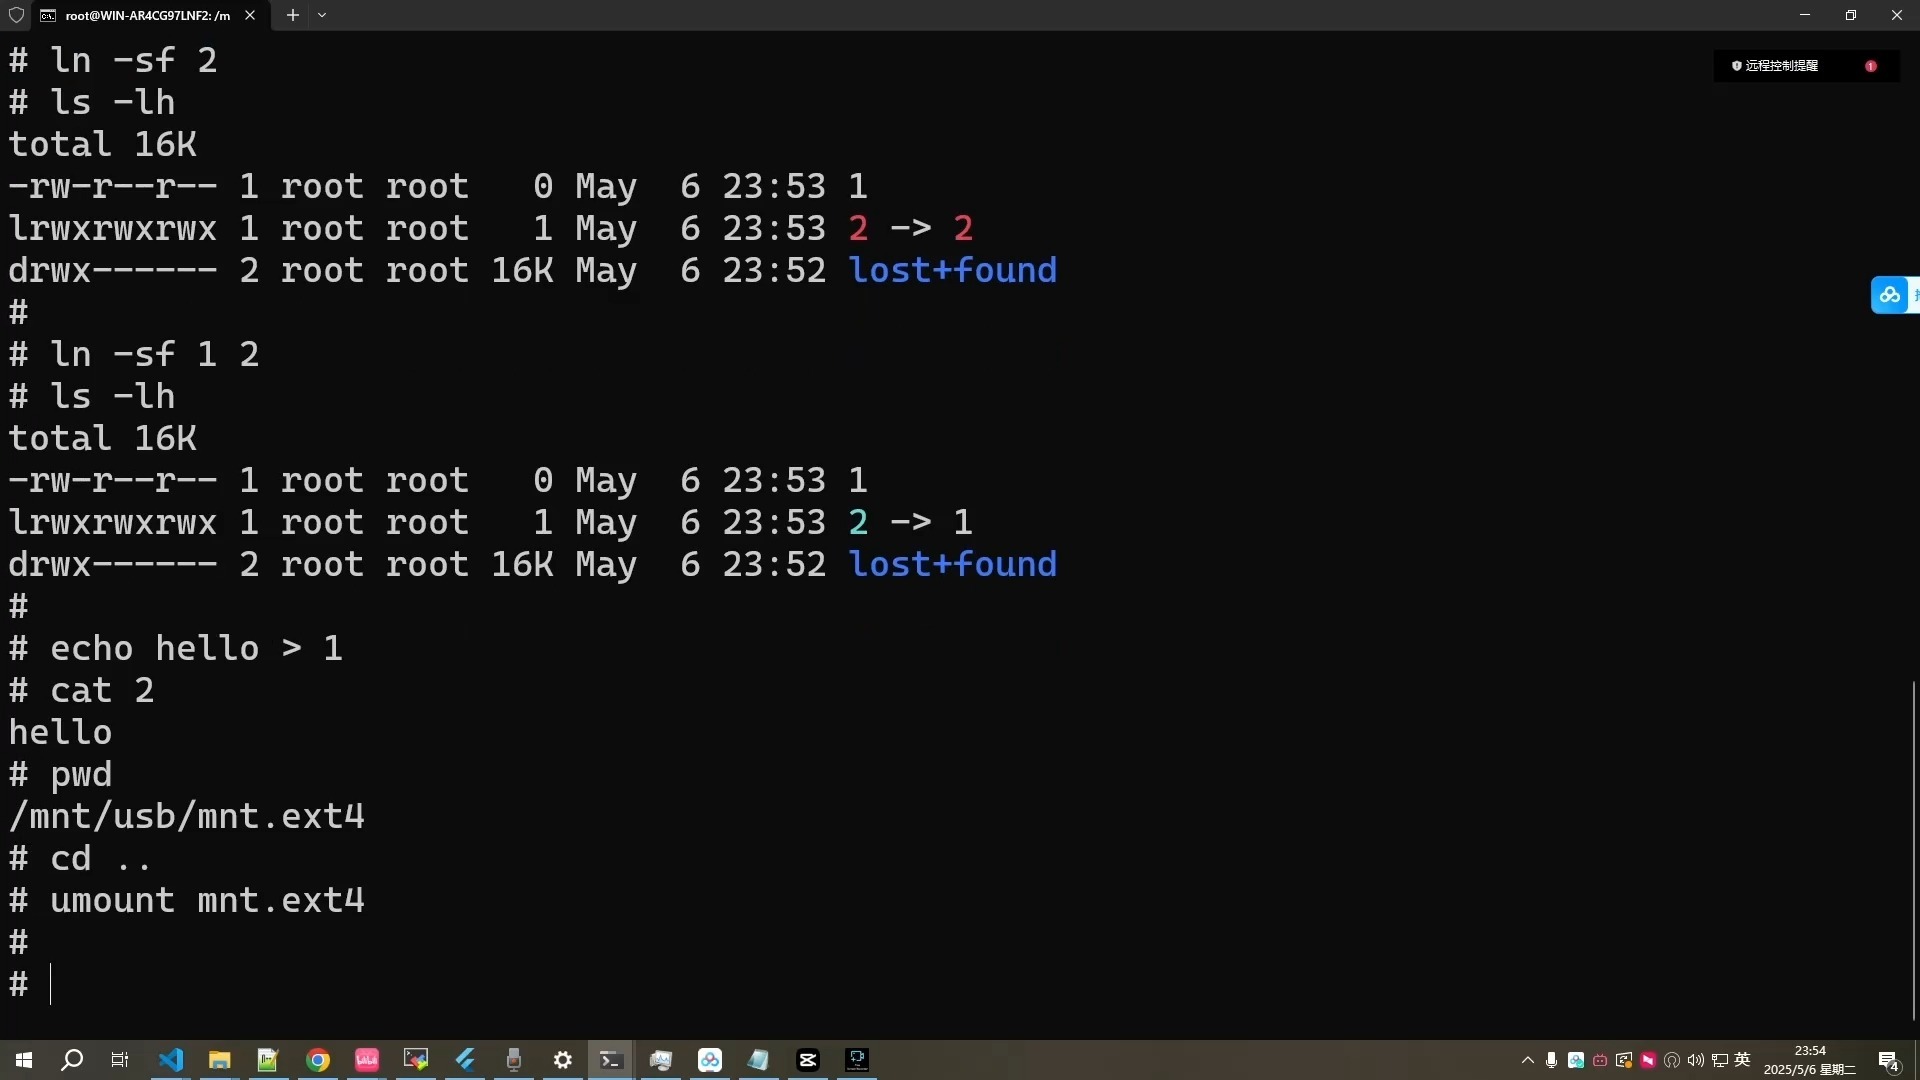Image resolution: width=1920 pixels, height=1080 pixels.
Task: Click the first blue lost+found entry
Action: tap(952, 270)
